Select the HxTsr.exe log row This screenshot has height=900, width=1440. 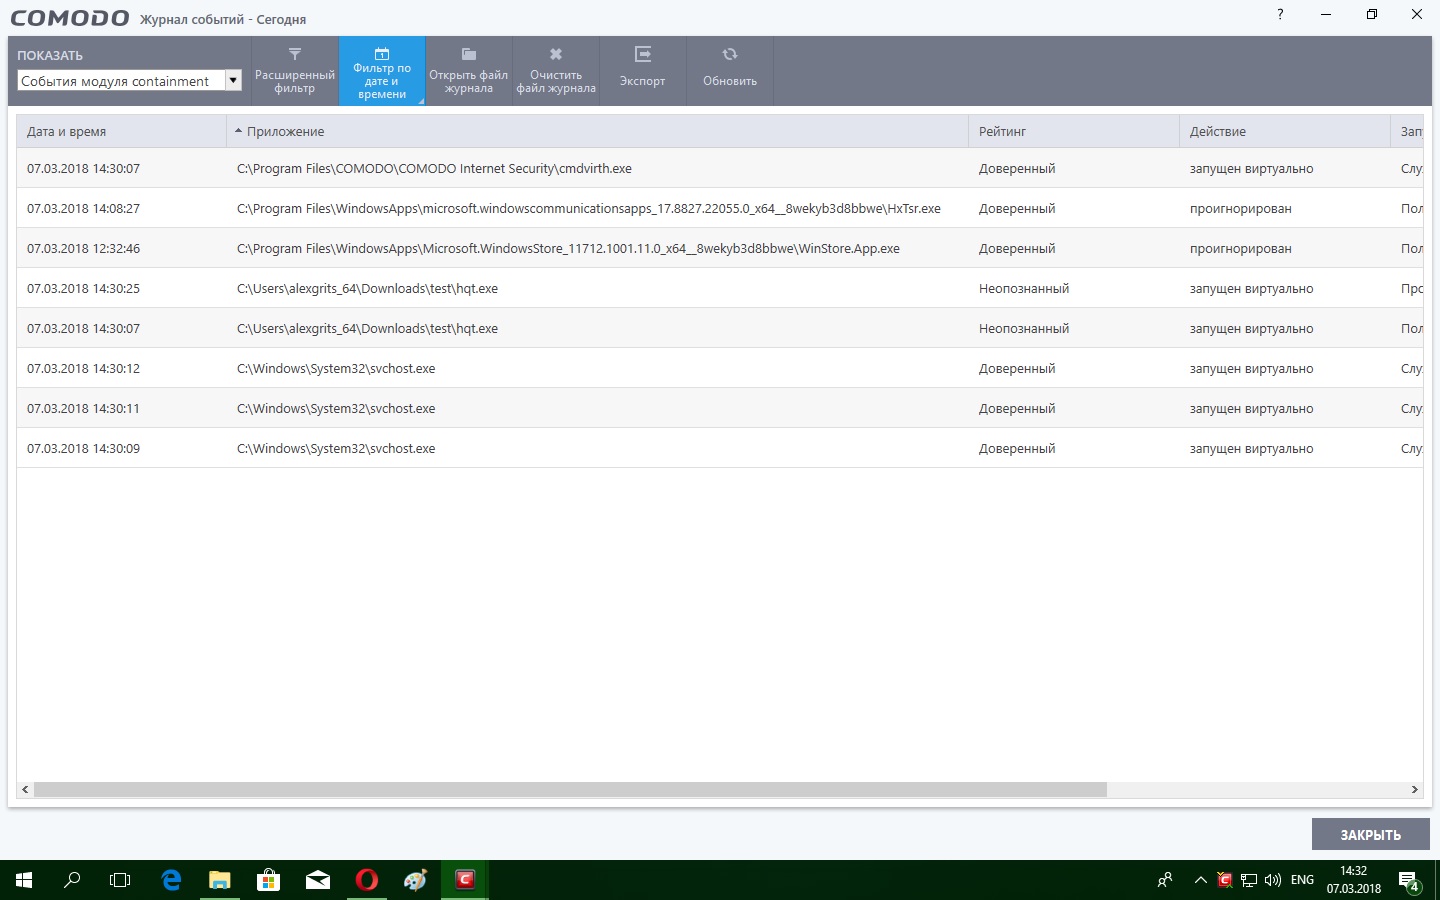pos(720,208)
